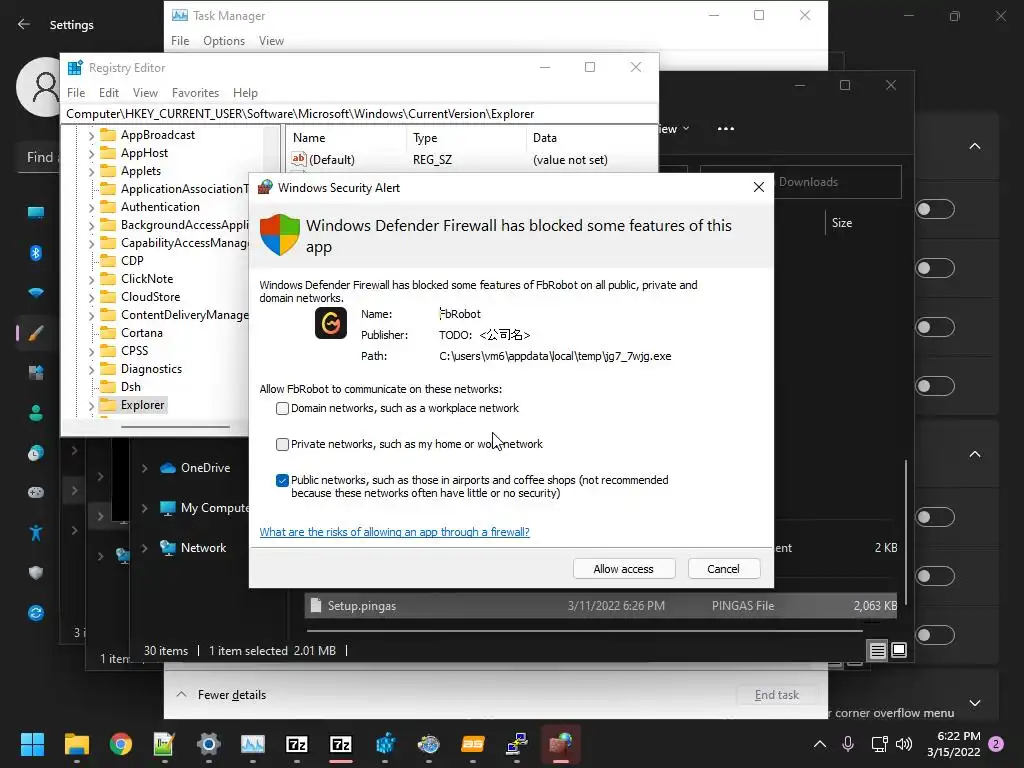The image size is (1024, 768).
Task: Close the Windows Security Alert dialog
Action: click(758, 187)
